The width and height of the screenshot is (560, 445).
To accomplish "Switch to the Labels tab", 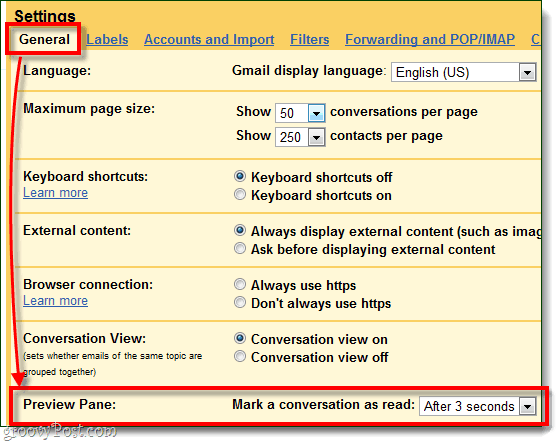I will (107, 39).
